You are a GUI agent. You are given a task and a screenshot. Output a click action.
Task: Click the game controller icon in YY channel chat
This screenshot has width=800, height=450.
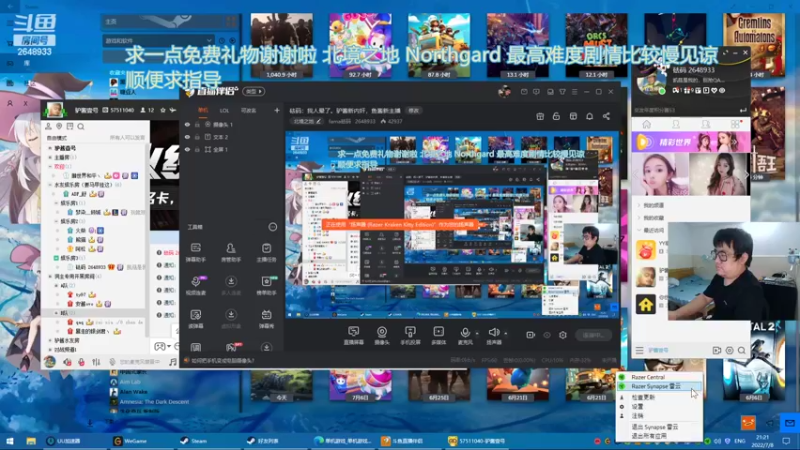coord(160,346)
